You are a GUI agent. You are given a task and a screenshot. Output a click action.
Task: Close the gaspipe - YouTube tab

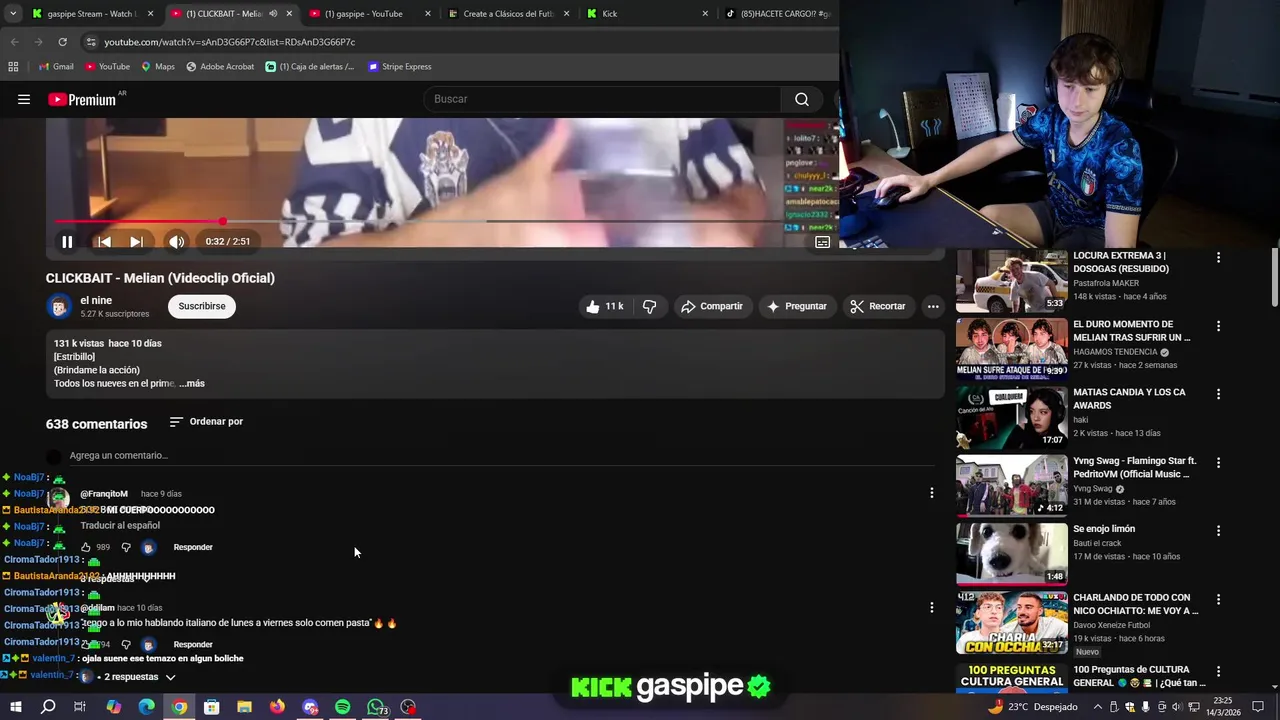pos(428,14)
